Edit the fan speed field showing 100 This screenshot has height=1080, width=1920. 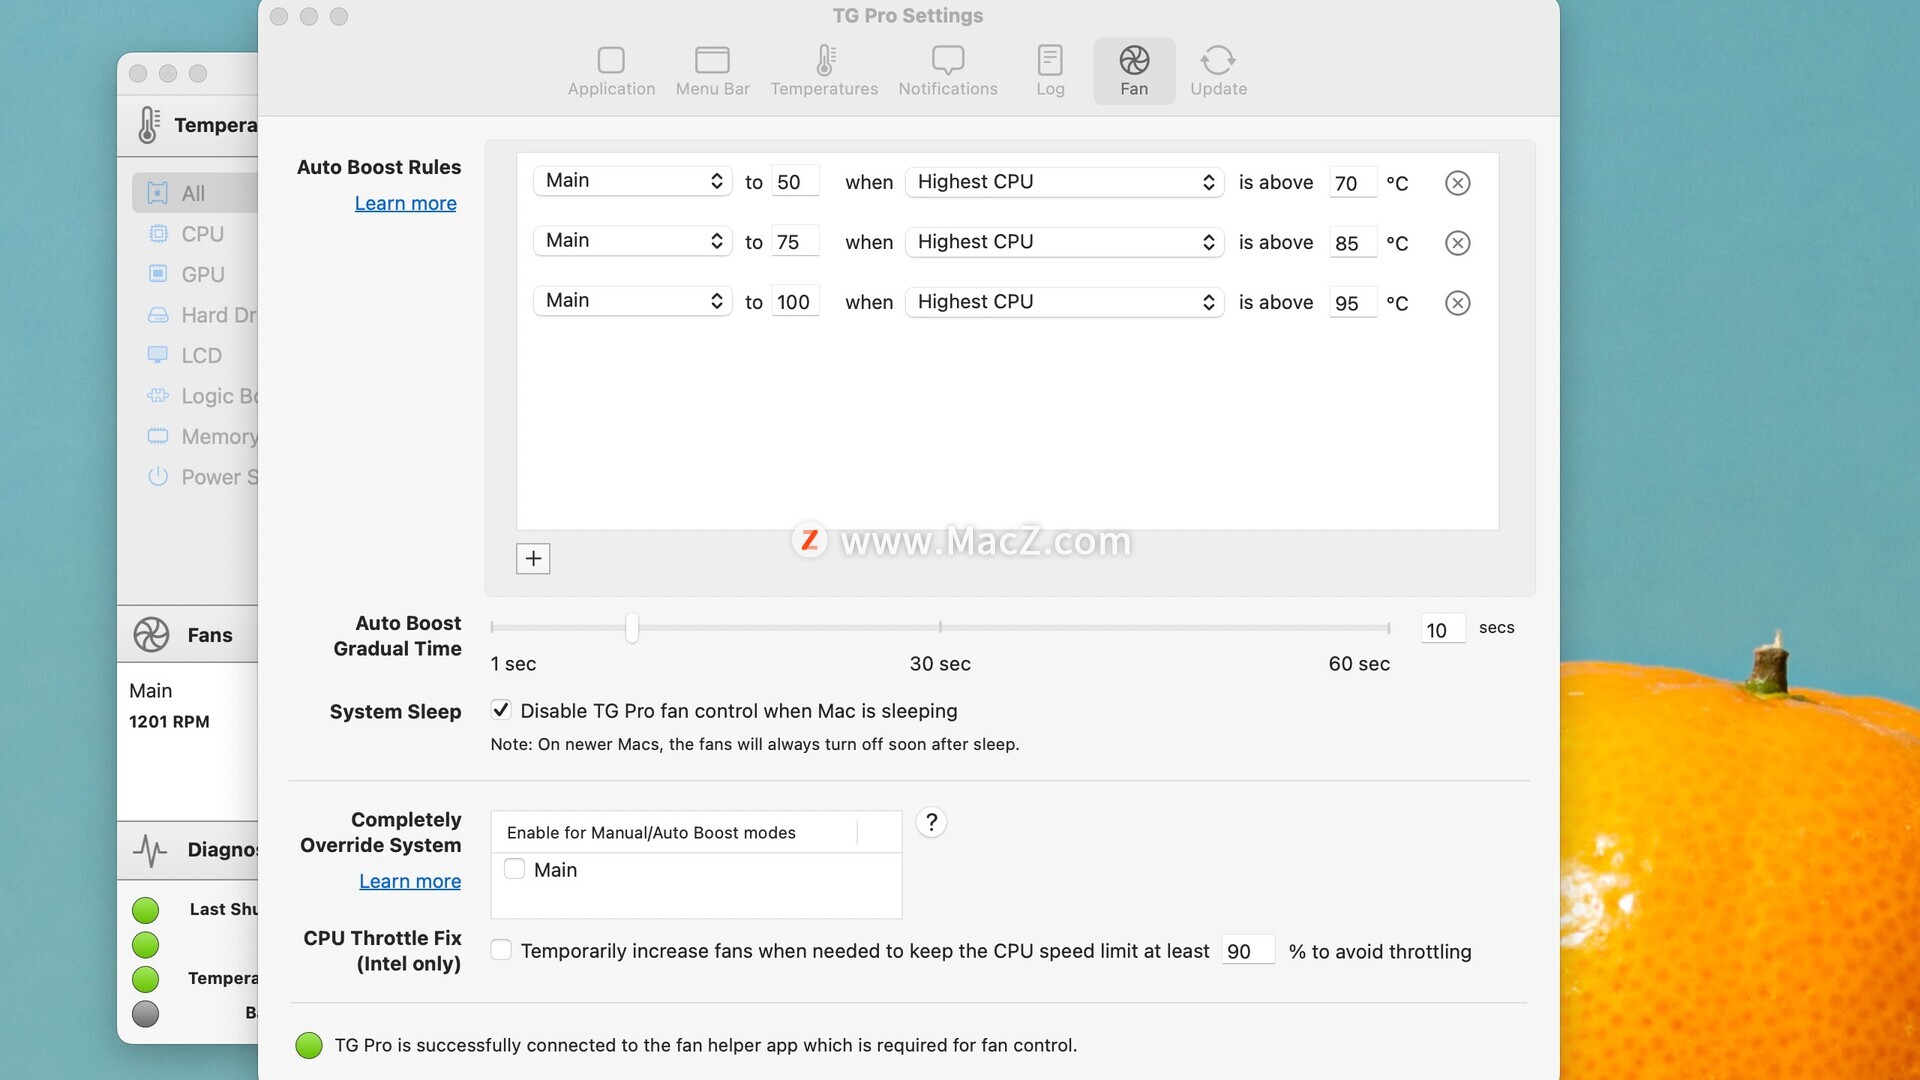(x=795, y=302)
